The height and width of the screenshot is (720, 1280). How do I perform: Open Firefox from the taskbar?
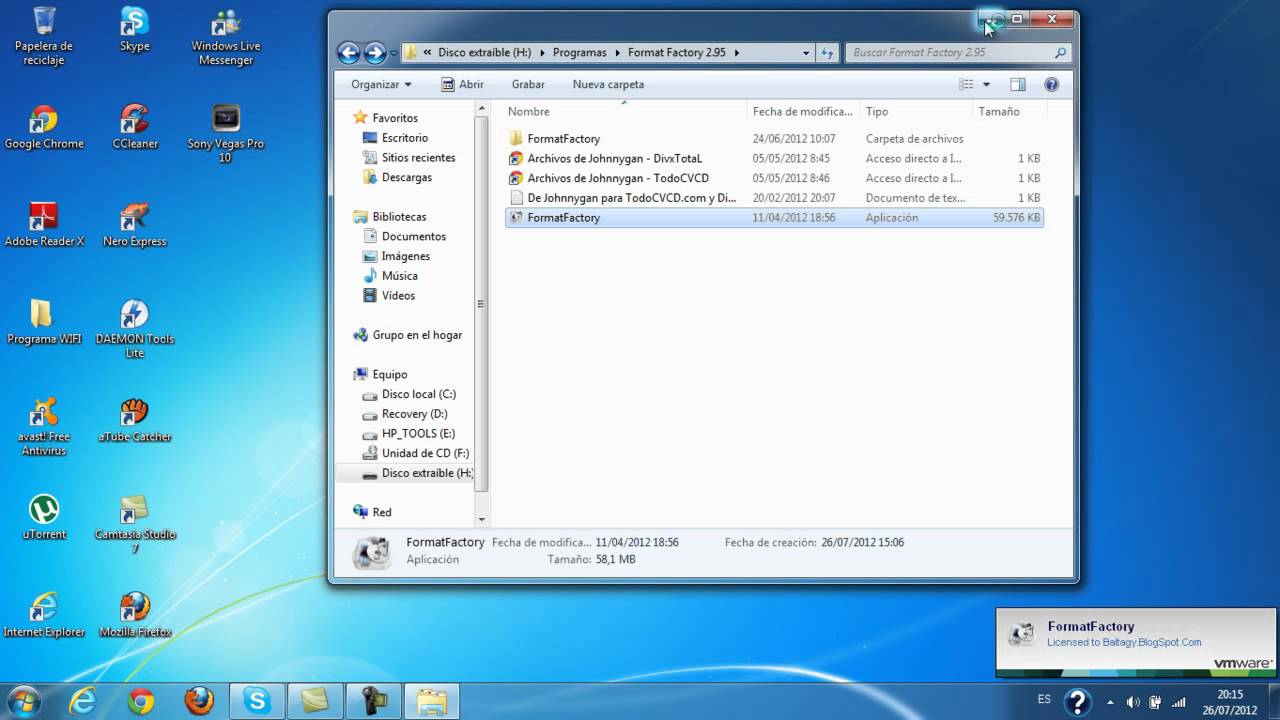[x=199, y=701]
